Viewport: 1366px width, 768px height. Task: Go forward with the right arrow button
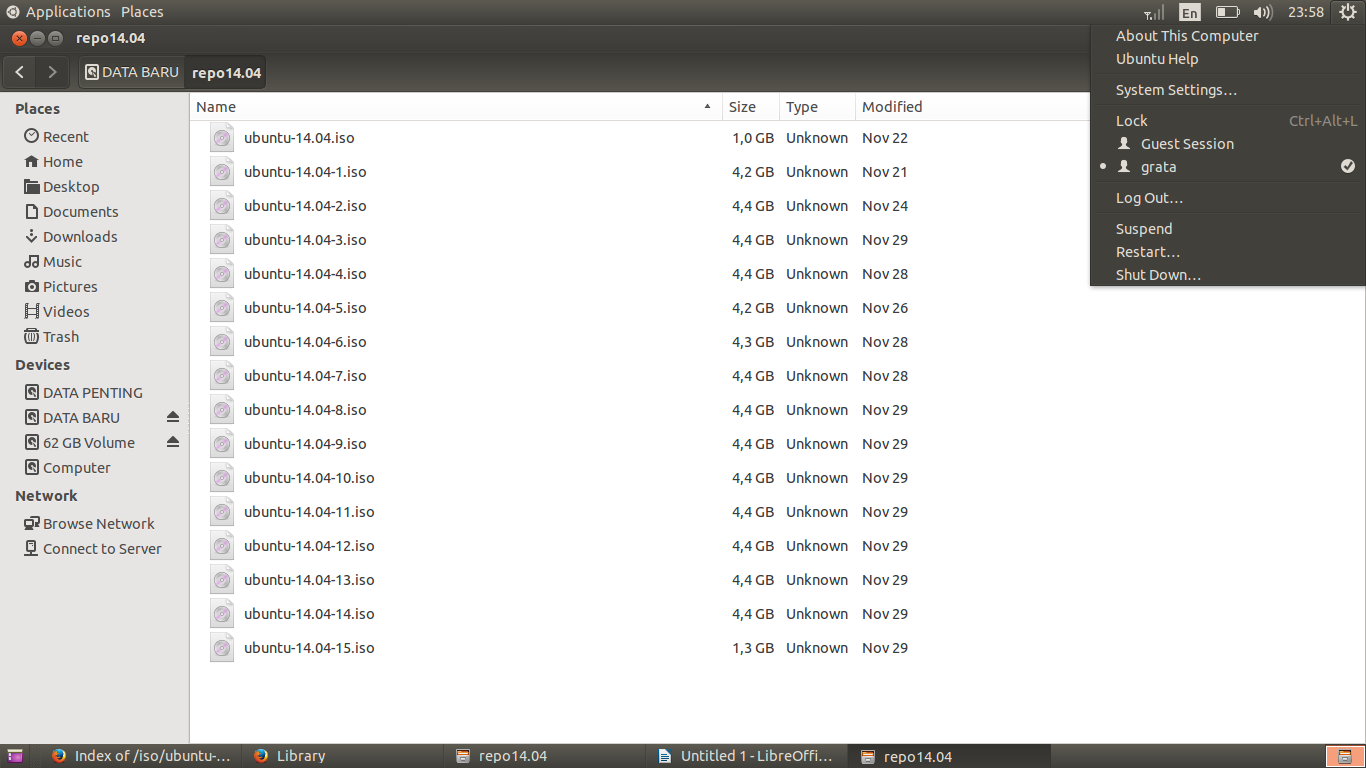pyautogui.click(x=52, y=72)
